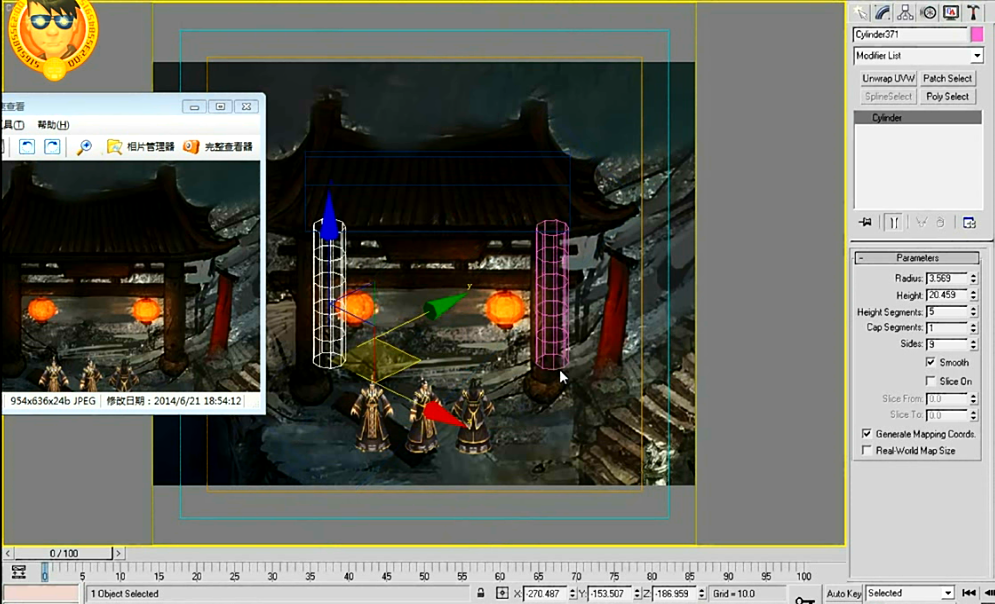Click the Set Keys key icon
The width and height of the screenshot is (995, 604).
pyautogui.click(x=805, y=599)
